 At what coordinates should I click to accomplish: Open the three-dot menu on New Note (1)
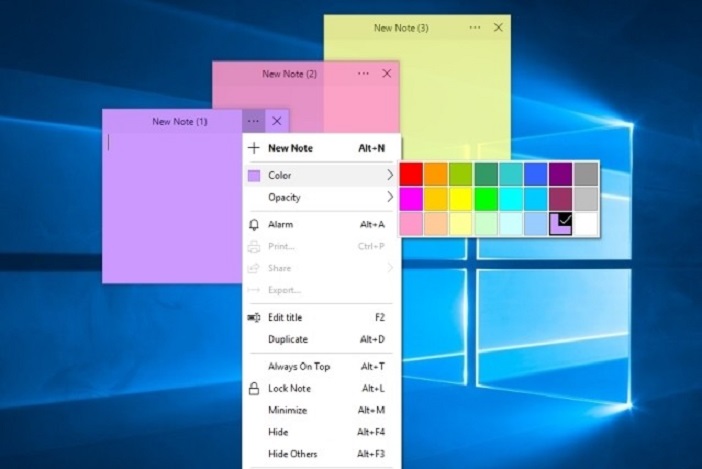point(253,121)
